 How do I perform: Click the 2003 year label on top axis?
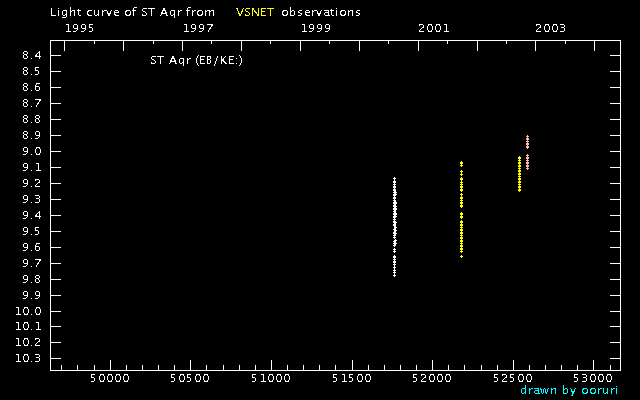(x=551, y=28)
